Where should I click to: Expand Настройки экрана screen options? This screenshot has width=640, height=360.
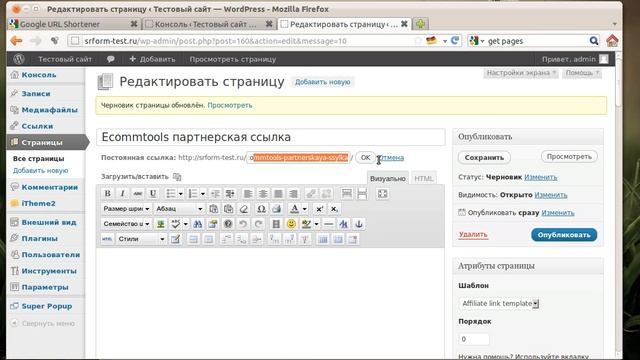coord(521,73)
